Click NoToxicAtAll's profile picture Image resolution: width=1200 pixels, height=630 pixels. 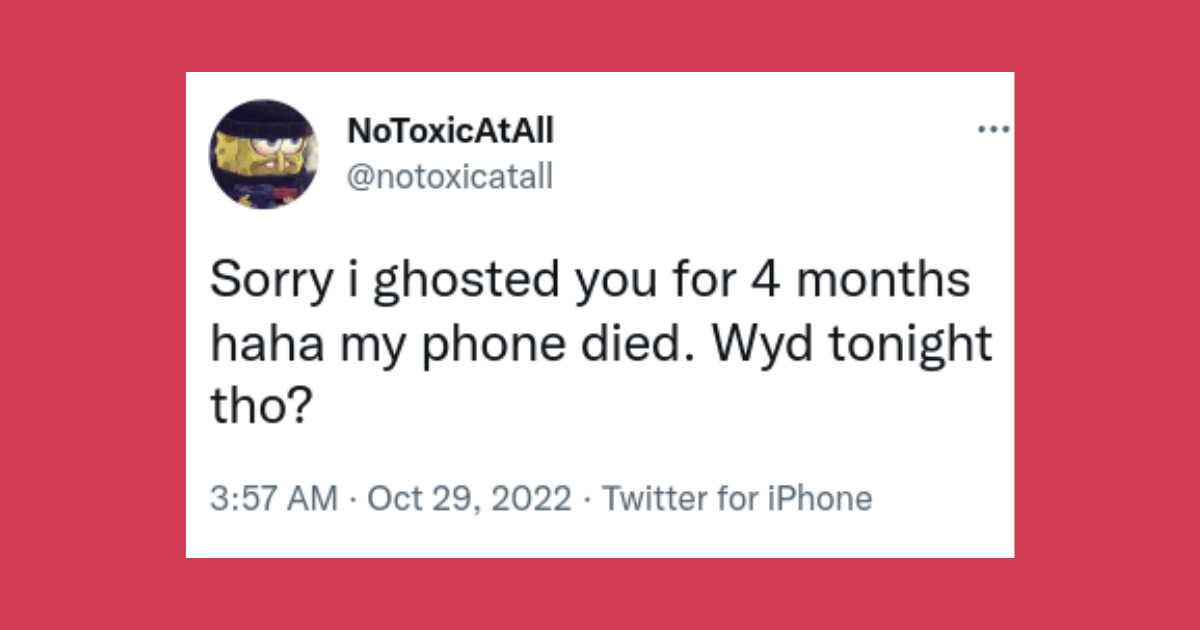point(265,155)
